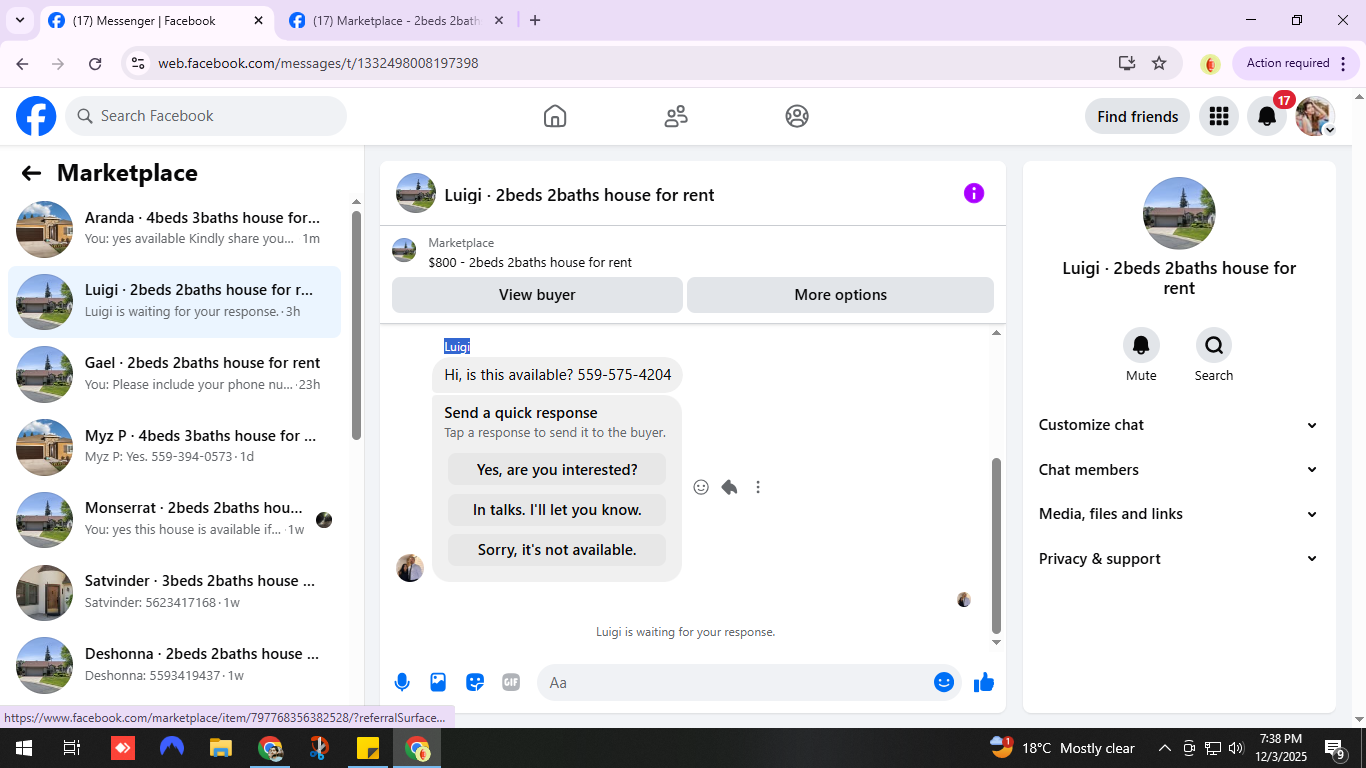
Task: Open Myz P 4beds 3baths conversation
Action: tap(174, 447)
